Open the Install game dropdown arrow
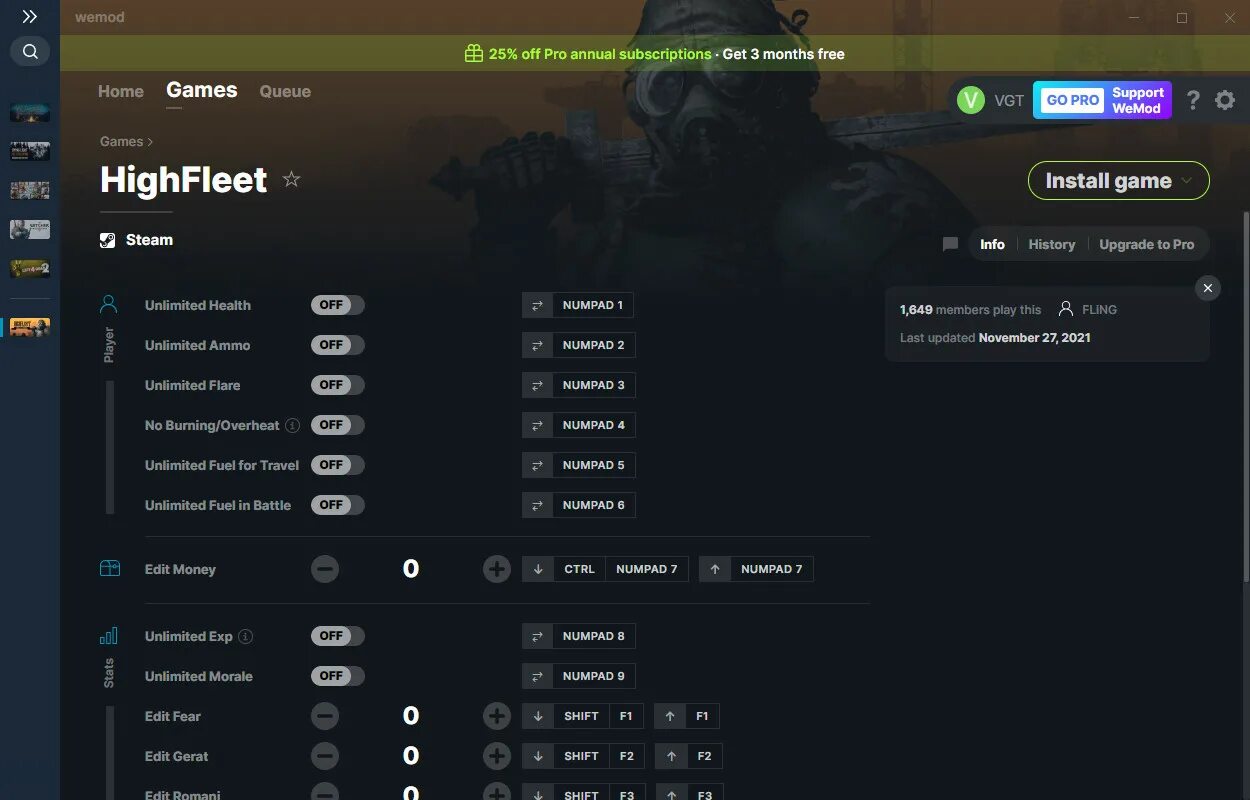1250x800 pixels. (1187, 181)
